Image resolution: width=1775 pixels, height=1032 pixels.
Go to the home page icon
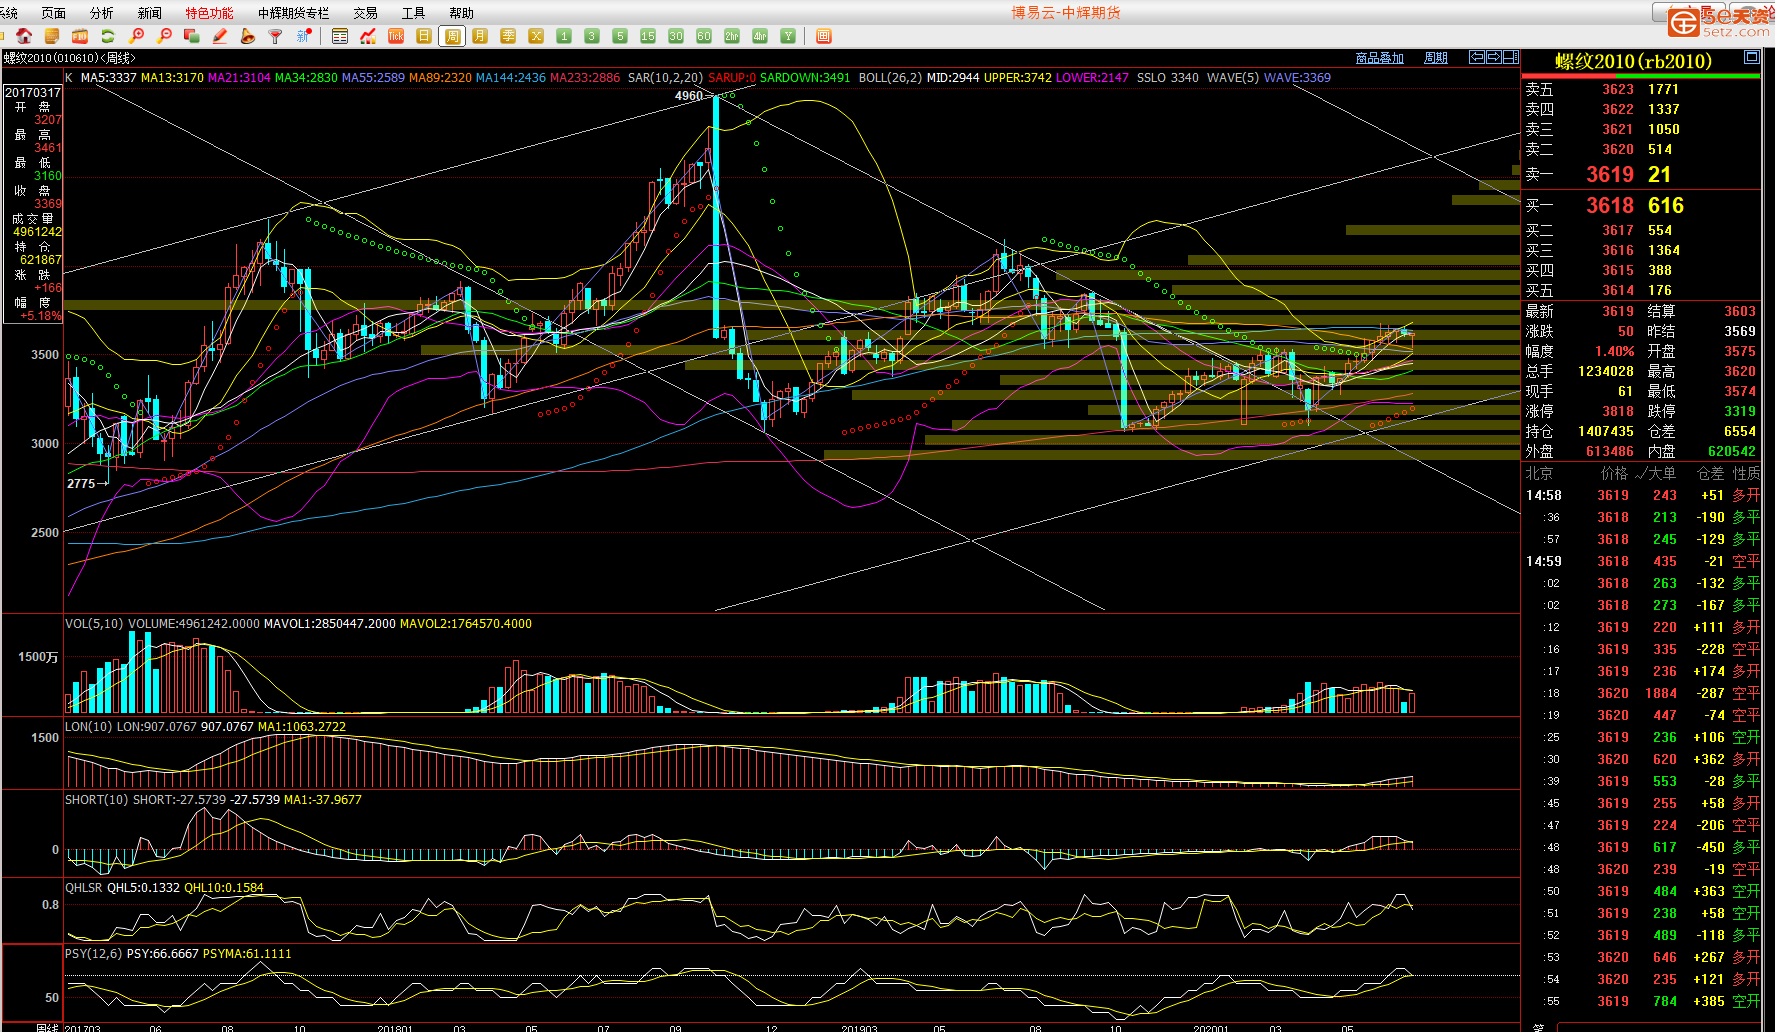click(24, 36)
